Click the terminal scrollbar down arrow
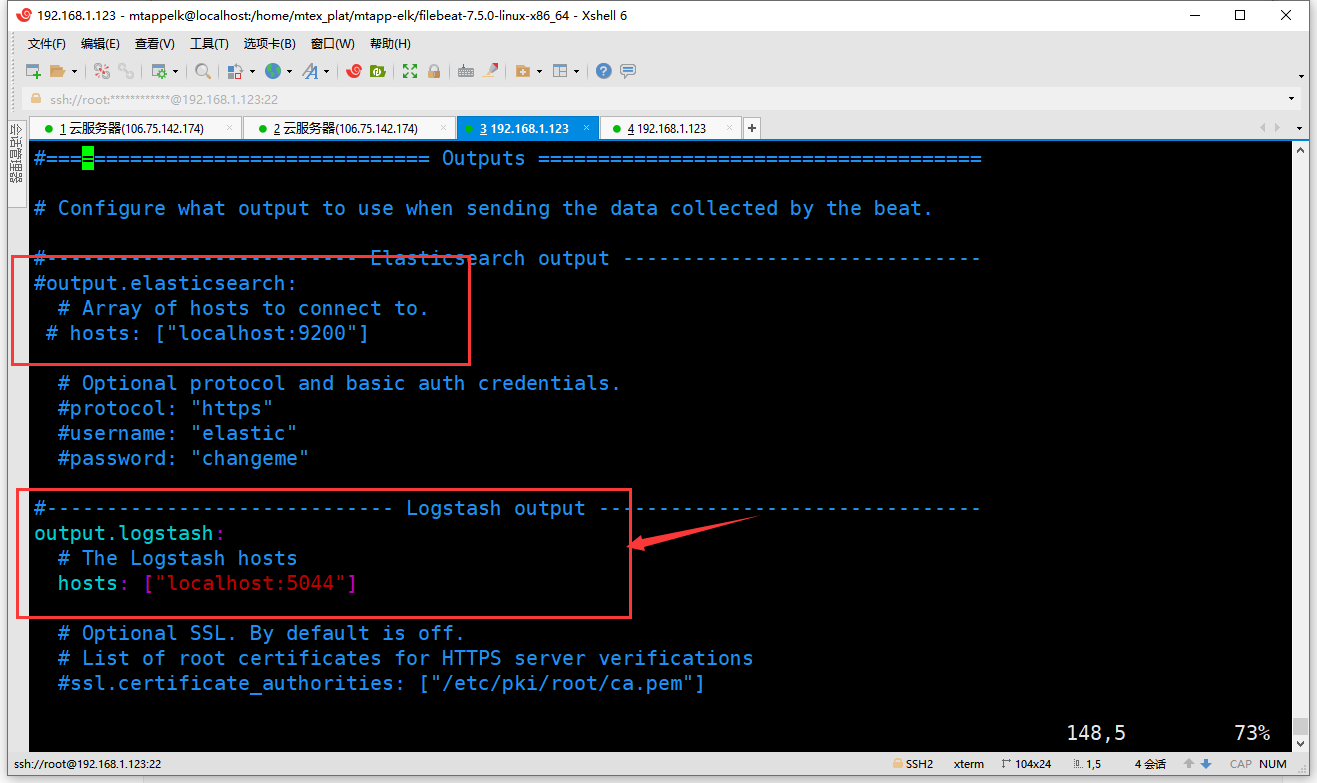The image size is (1317, 783). point(1300,743)
